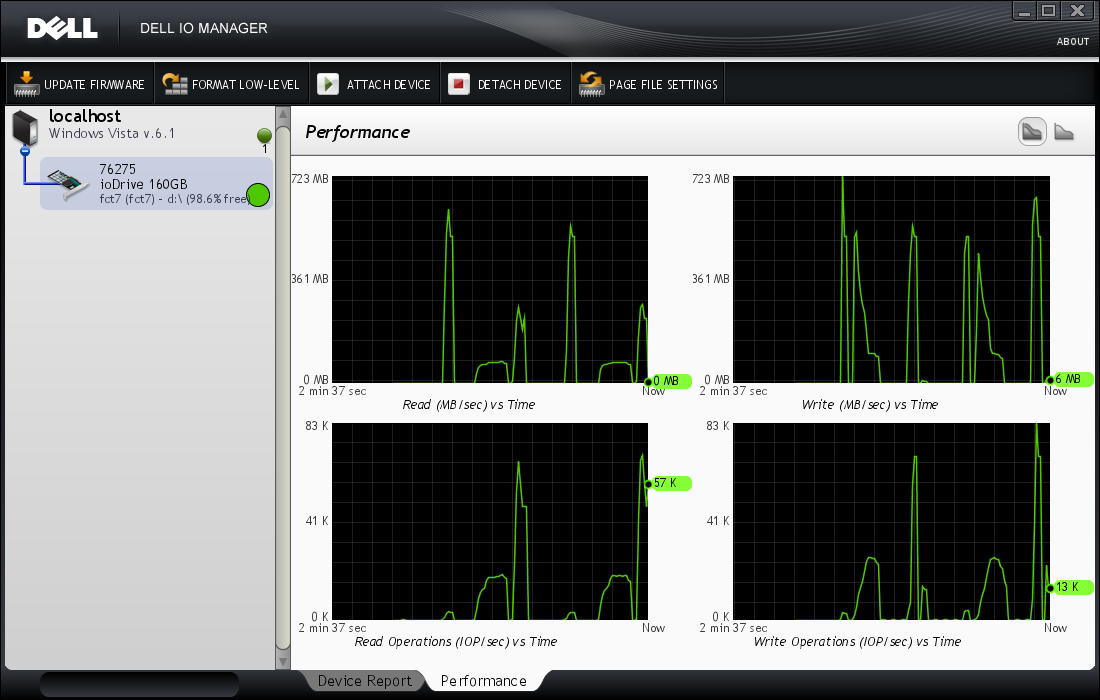
Task: Click the Detach Device stop icon
Action: [x=459, y=84]
